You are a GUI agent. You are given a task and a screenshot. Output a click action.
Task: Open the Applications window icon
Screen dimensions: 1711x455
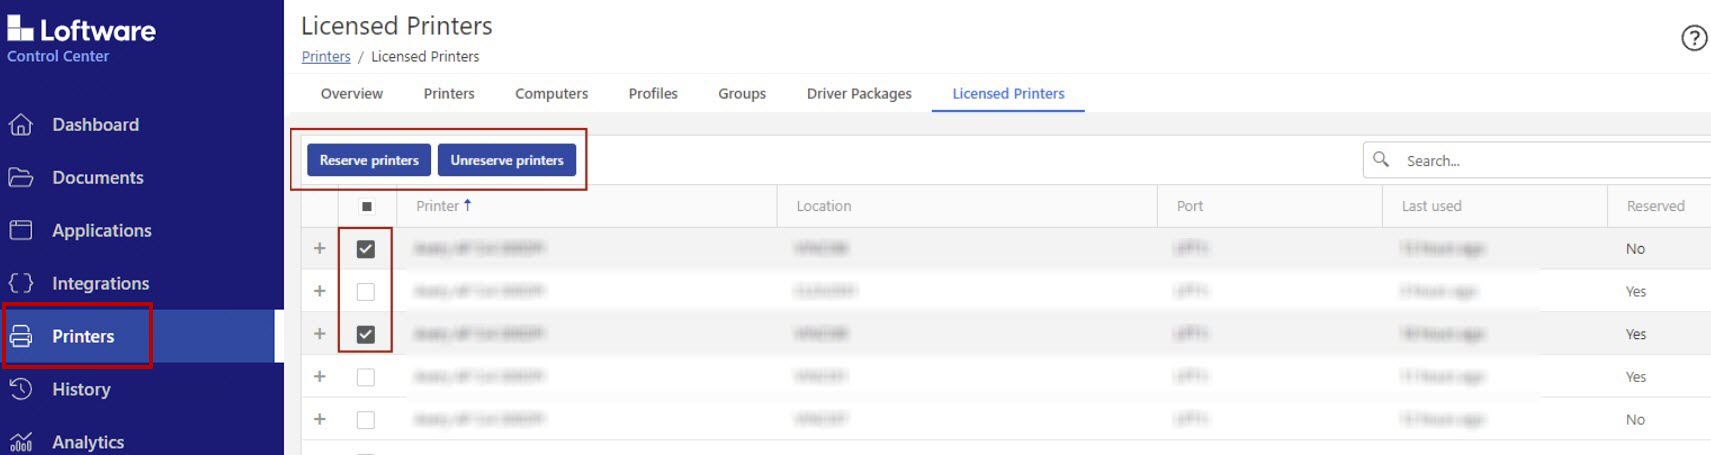click(21, 231)
